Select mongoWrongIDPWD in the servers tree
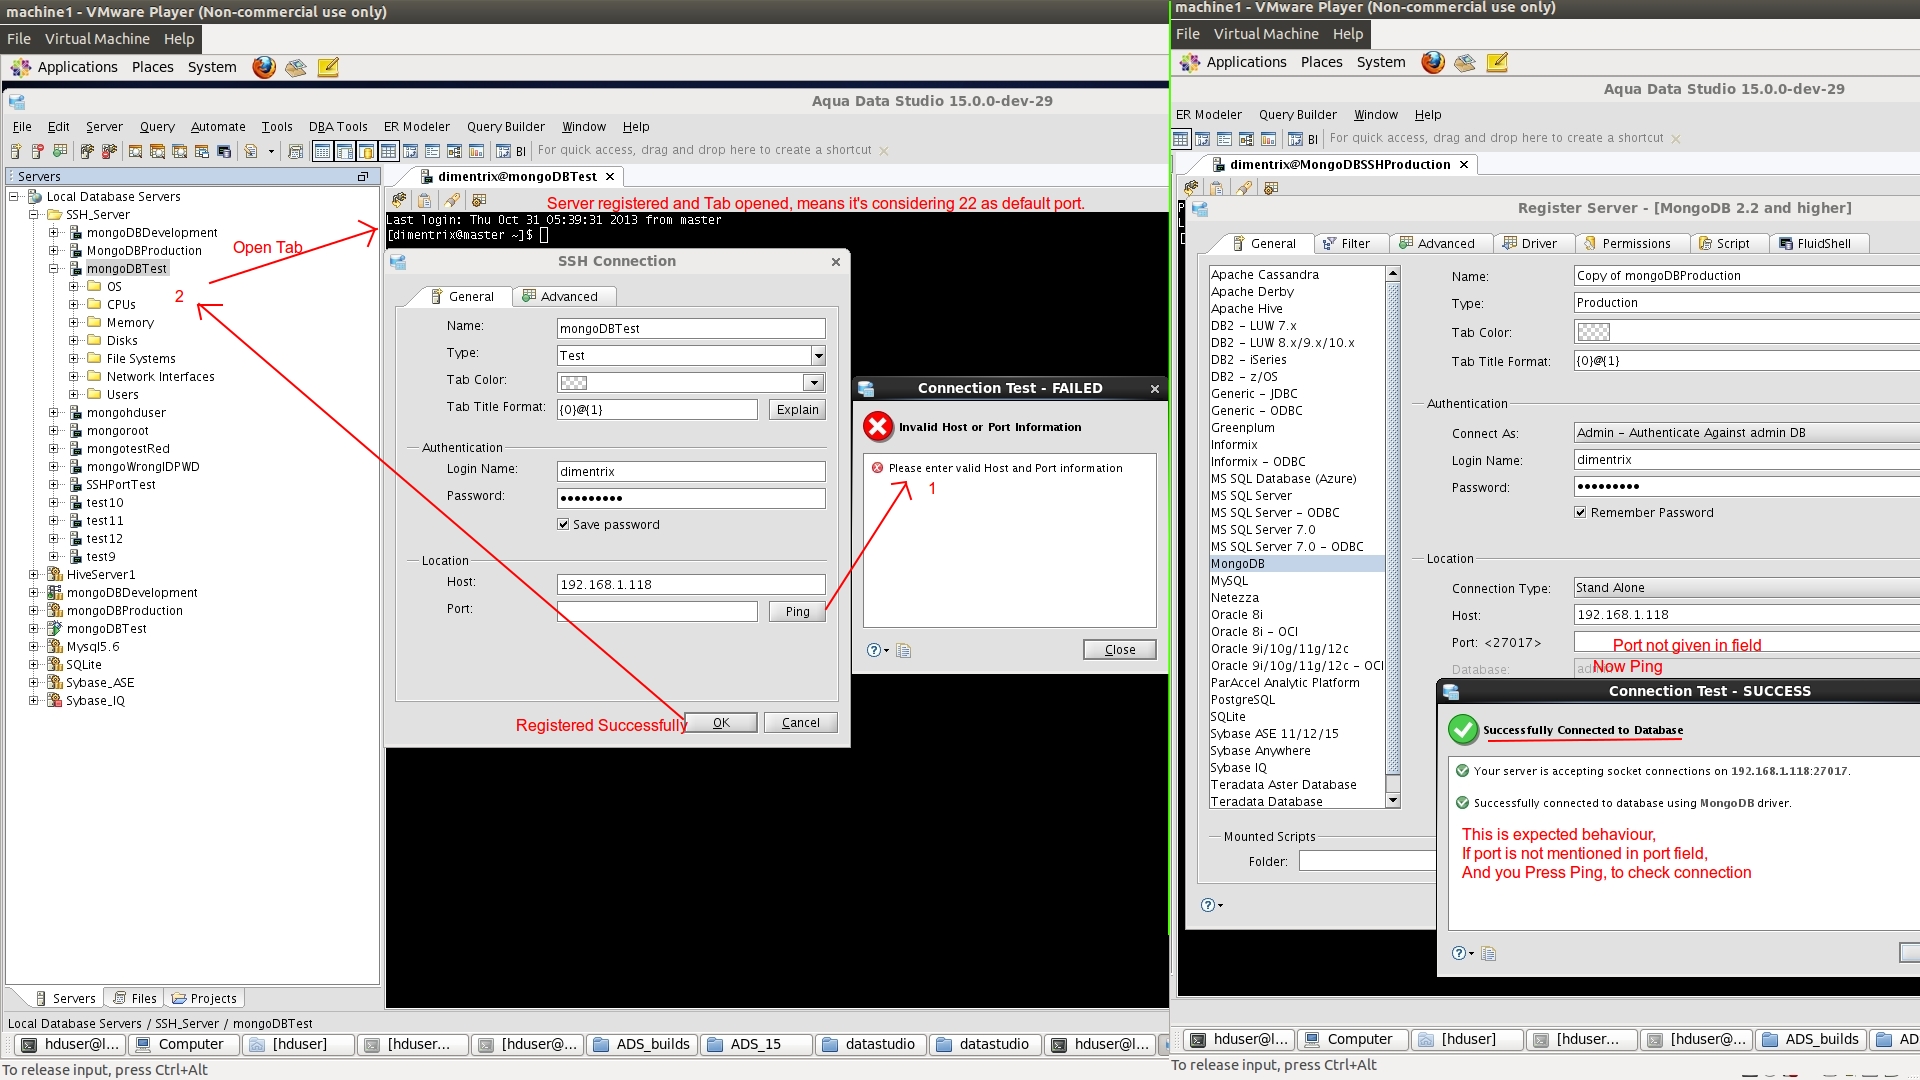This screenshot has width=1920, height=1080. 143,467
